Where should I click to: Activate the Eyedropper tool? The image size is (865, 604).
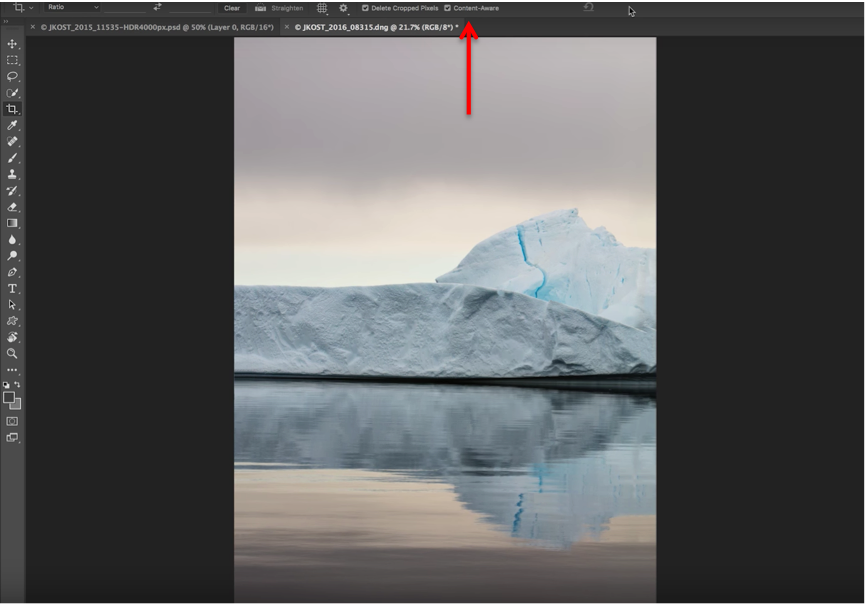pos(13,125)
